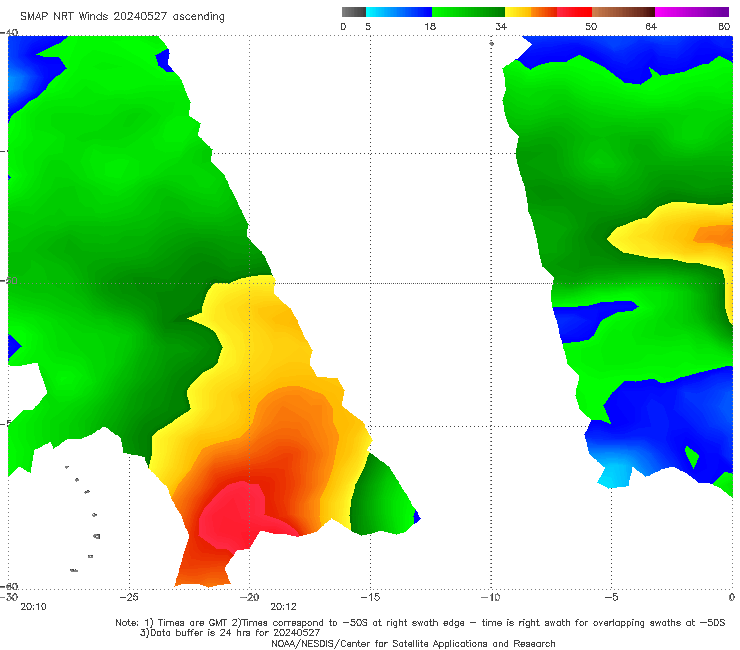The width and height of the screenshot is (740, 650).
Task: Click the light cyan low-wind patch
Action: coord(614,477)
